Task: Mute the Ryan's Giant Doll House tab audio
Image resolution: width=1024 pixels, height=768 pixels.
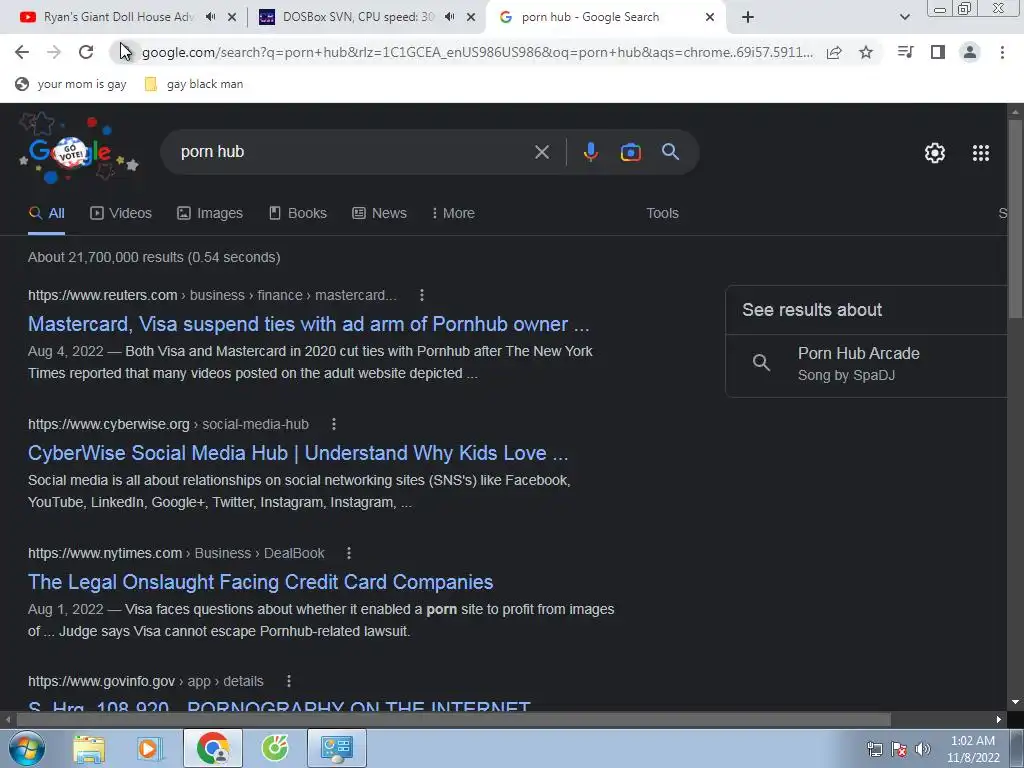Action: pyautogui.click(x=210, y=17)
